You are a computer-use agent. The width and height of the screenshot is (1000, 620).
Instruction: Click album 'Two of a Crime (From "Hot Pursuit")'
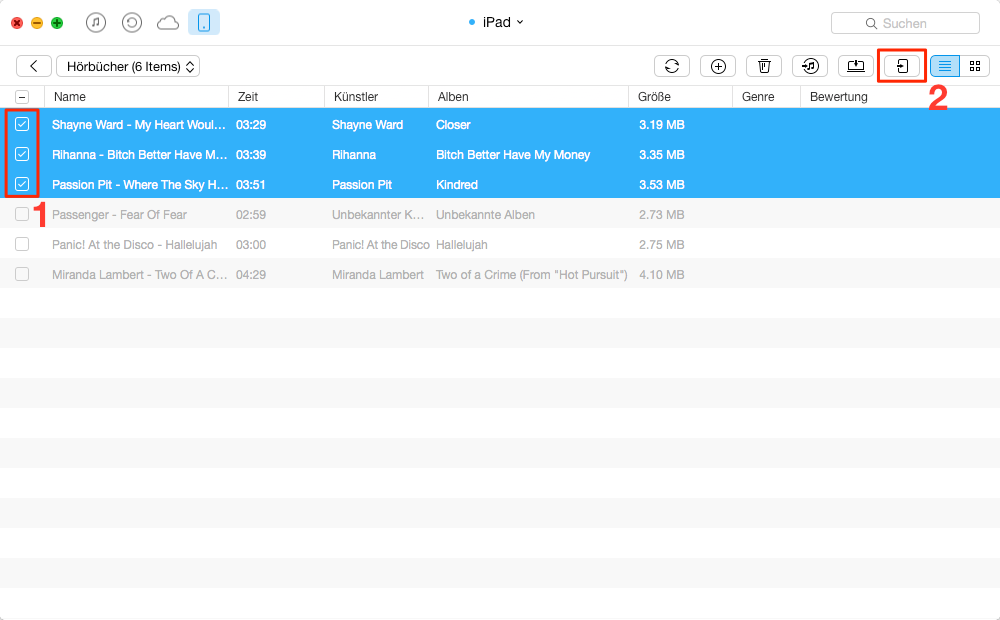tap(532, 275)
